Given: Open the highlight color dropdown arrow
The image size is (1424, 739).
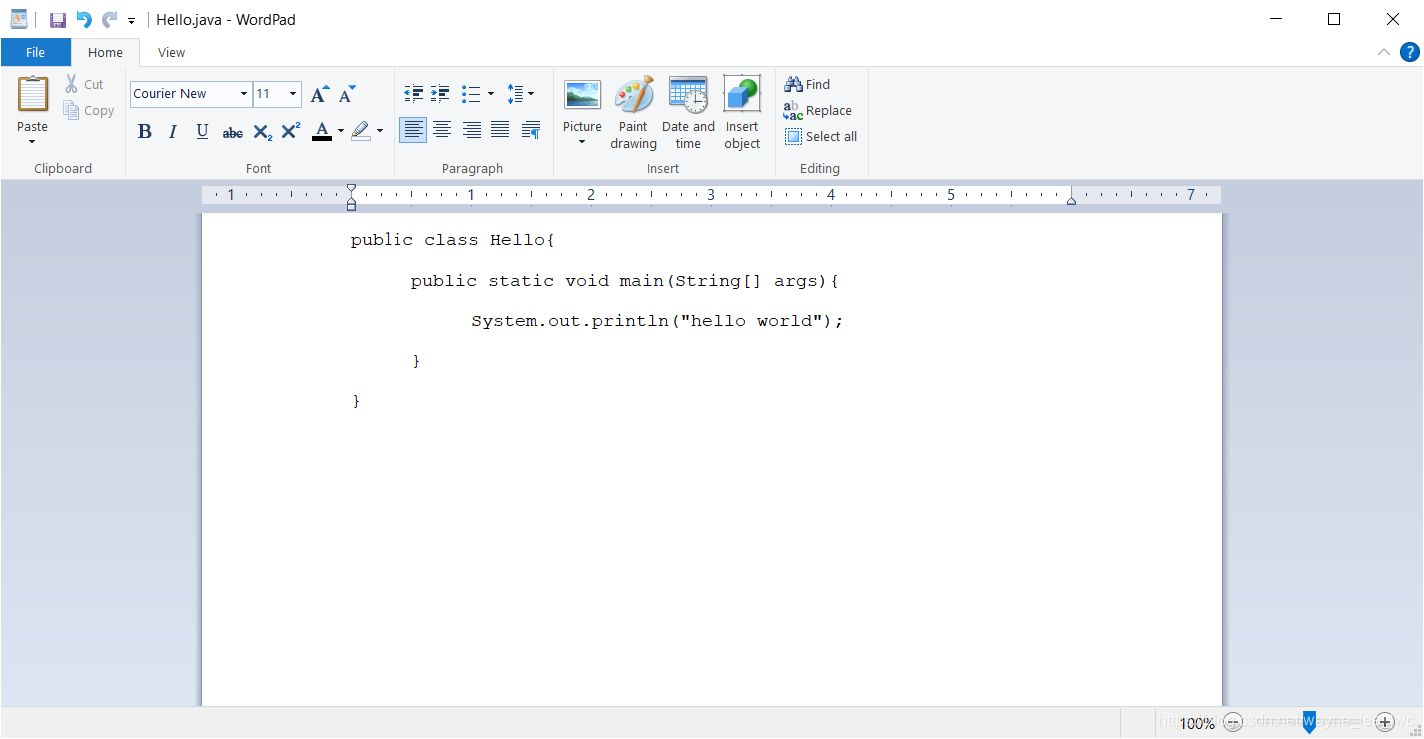Looking at the screenshot, I should [380, 131].
